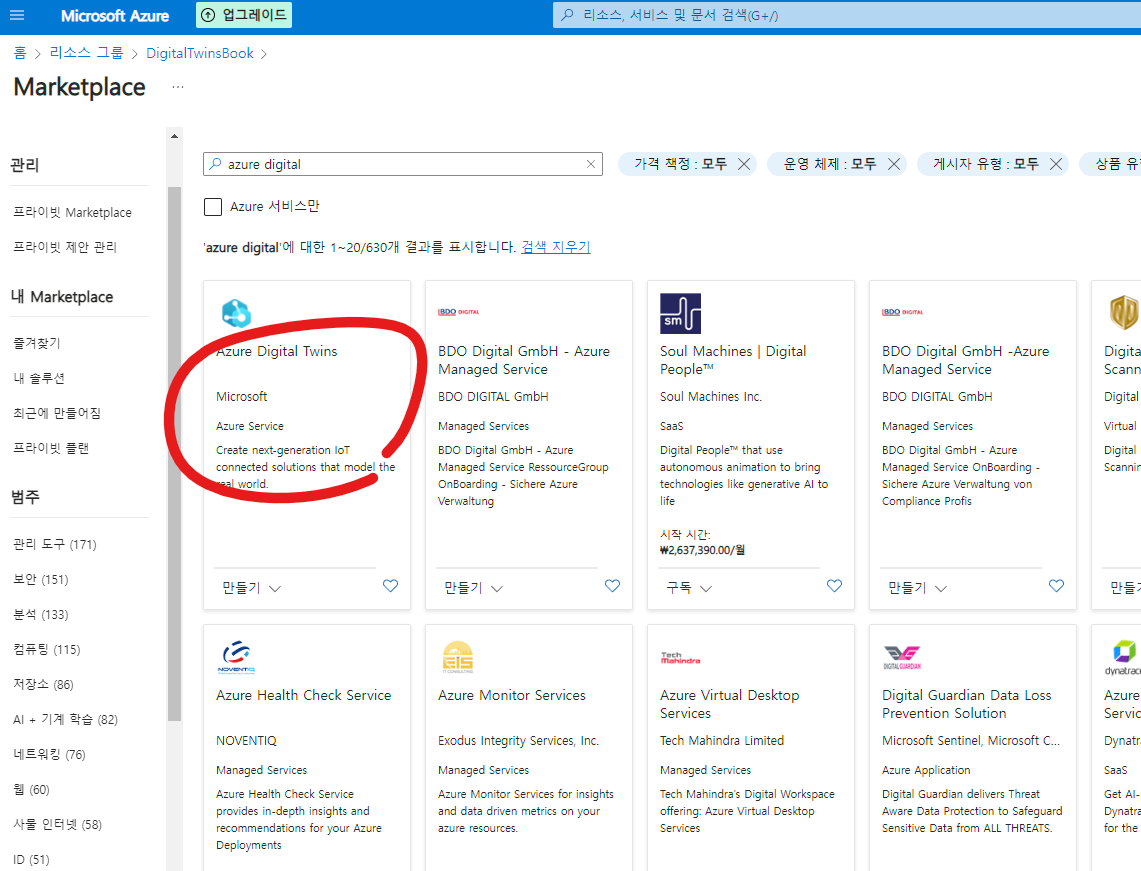This screenshot has height=871, width=1141.
Task: Filter by 저장소 (86) category
Action: (x=44, y=684)
